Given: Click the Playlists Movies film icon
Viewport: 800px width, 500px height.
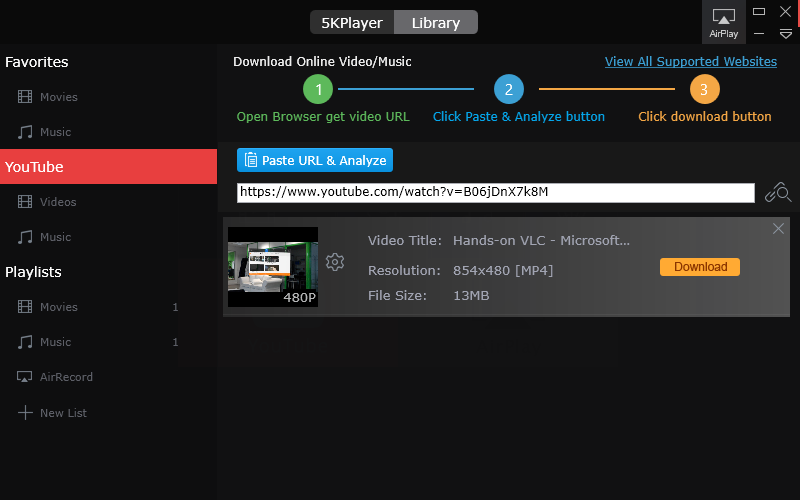Looking at the screenshot, I should (24, 307).
